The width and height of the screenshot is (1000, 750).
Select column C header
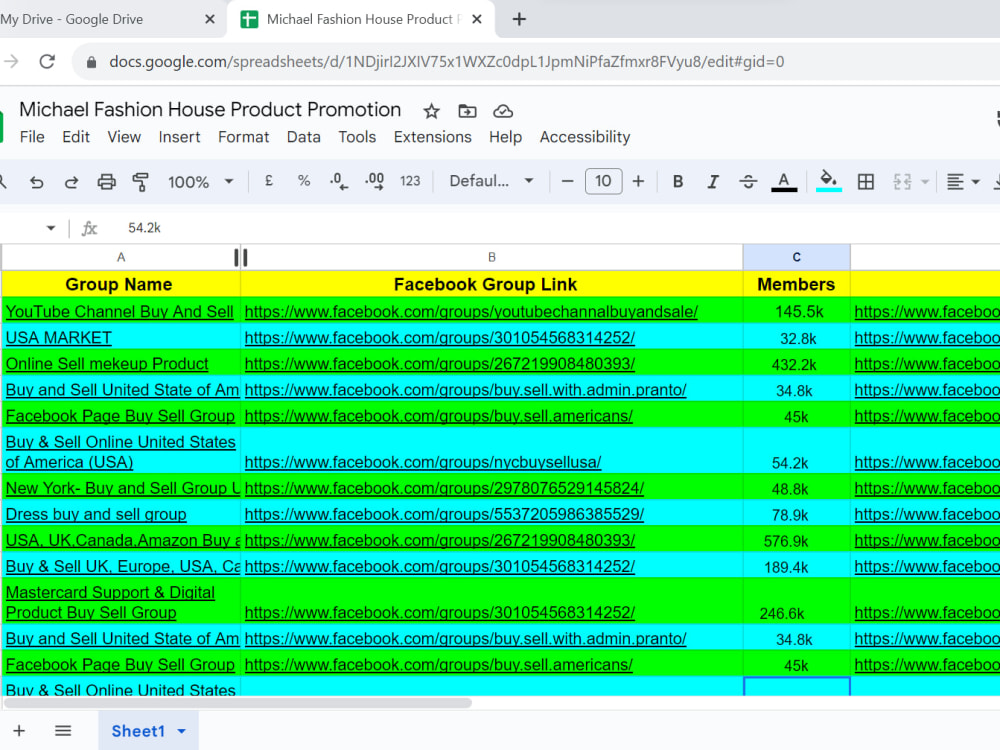(797, 257)
